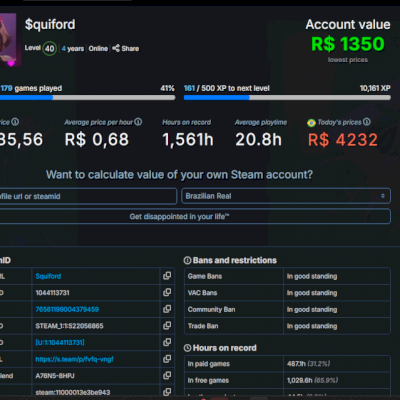Copy the s.team short link value

coord(167,359)
